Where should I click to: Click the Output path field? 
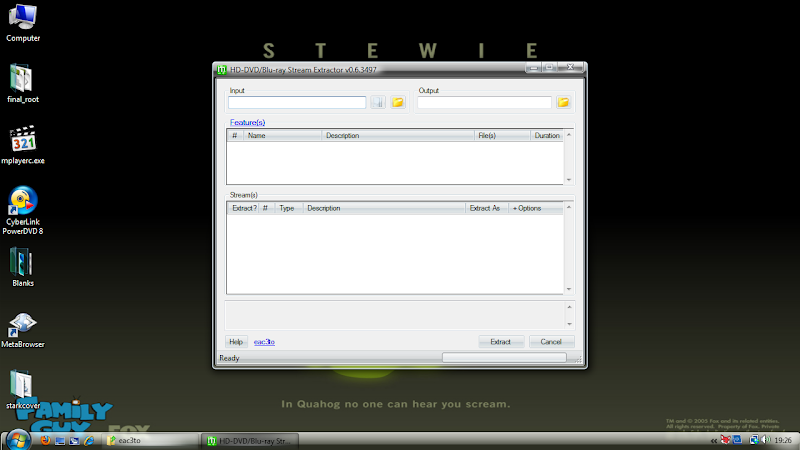click(484, 103)
